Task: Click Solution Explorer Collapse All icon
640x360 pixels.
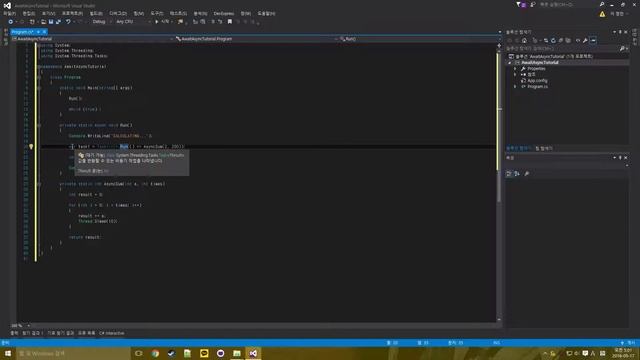Action: pyautogui.click(x=560, y=40)
